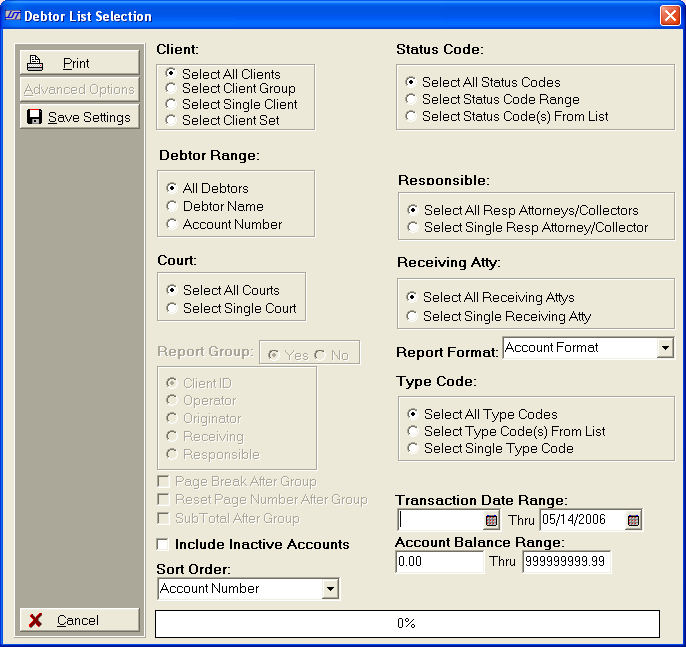Click the Print button printer icon
The width and height of the screenshot is (686, 647).
pyautogui.click(x=36, y=63)
